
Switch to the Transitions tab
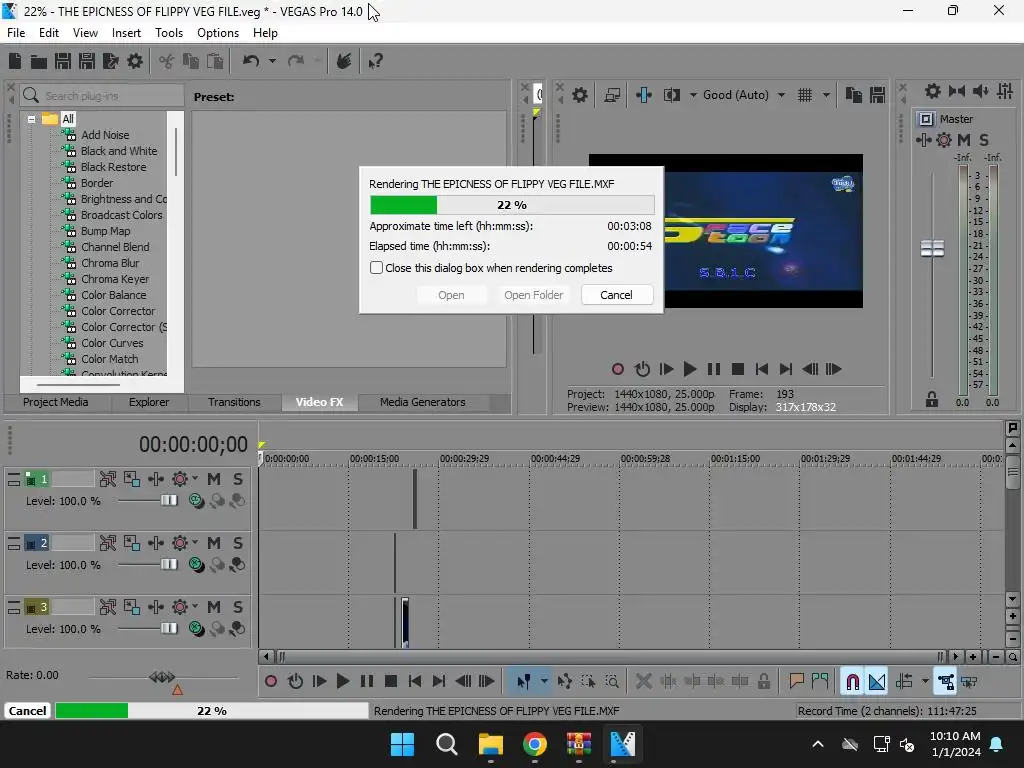(234, 402)
